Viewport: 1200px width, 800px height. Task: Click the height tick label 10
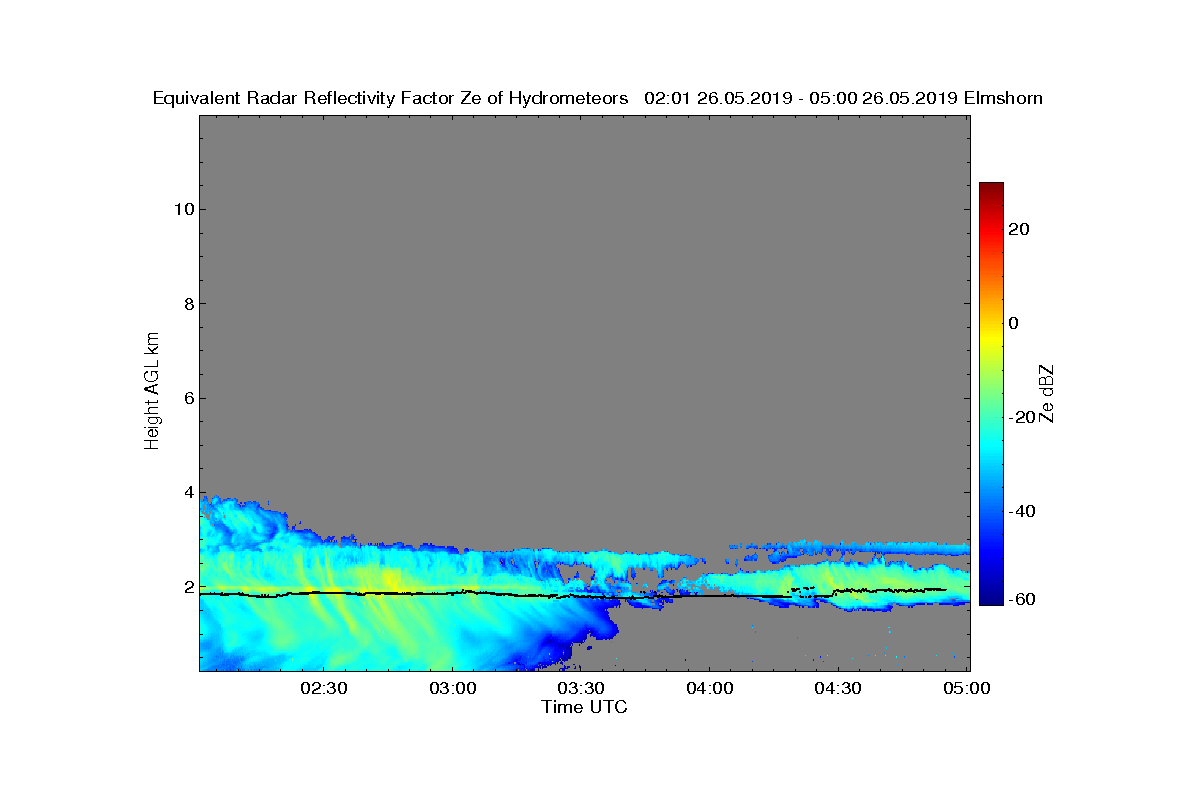(x=183, y=209)
